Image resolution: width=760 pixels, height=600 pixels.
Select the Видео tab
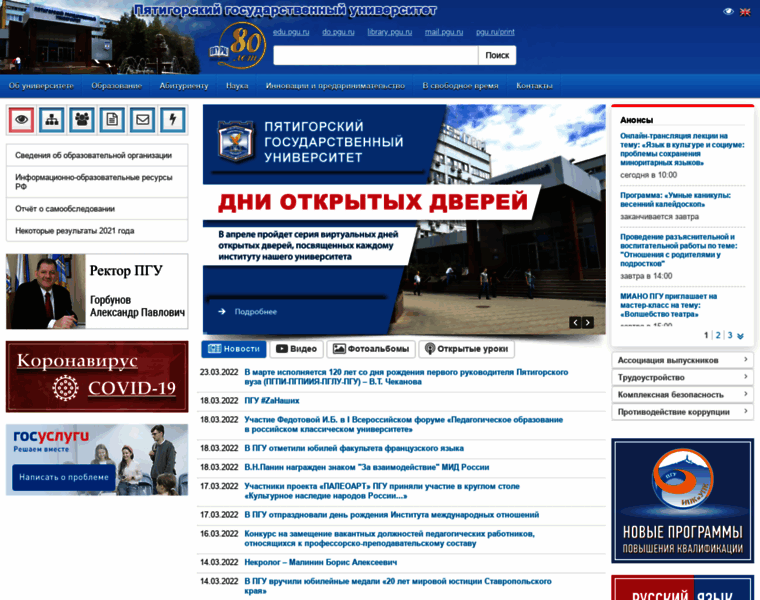coord(296,349)
